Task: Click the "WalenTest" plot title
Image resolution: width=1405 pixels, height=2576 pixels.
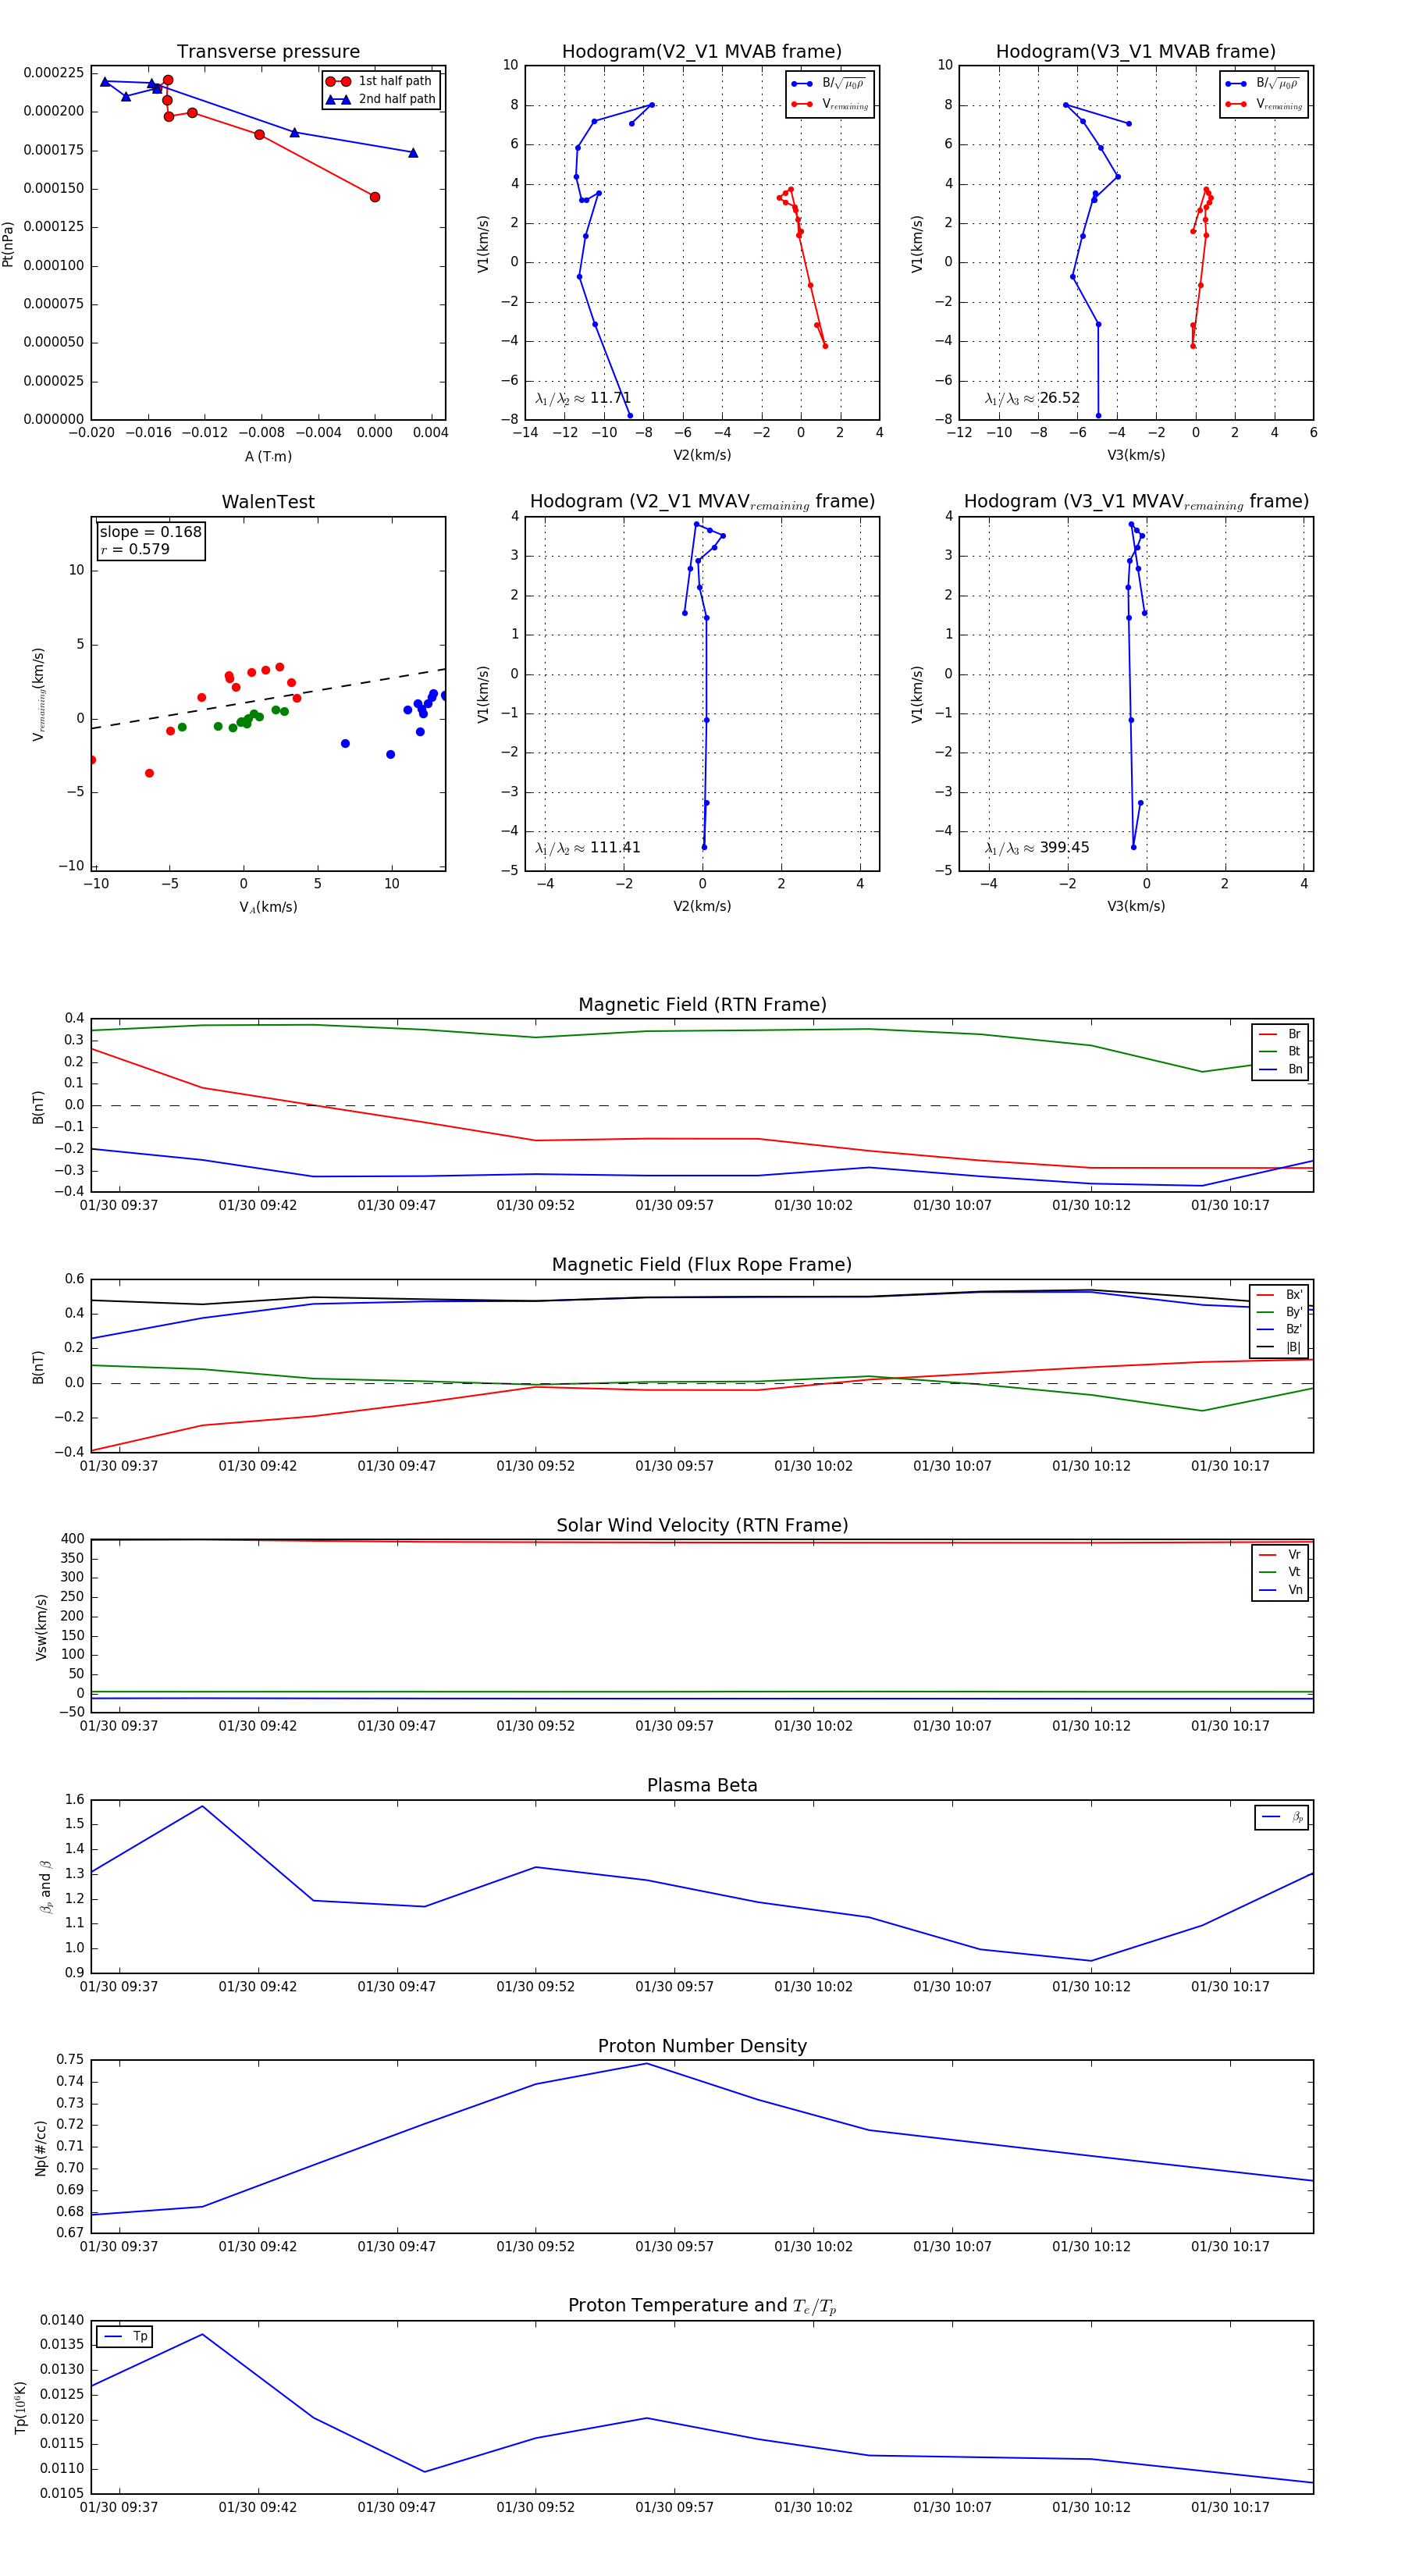Action: coord(268,502)
